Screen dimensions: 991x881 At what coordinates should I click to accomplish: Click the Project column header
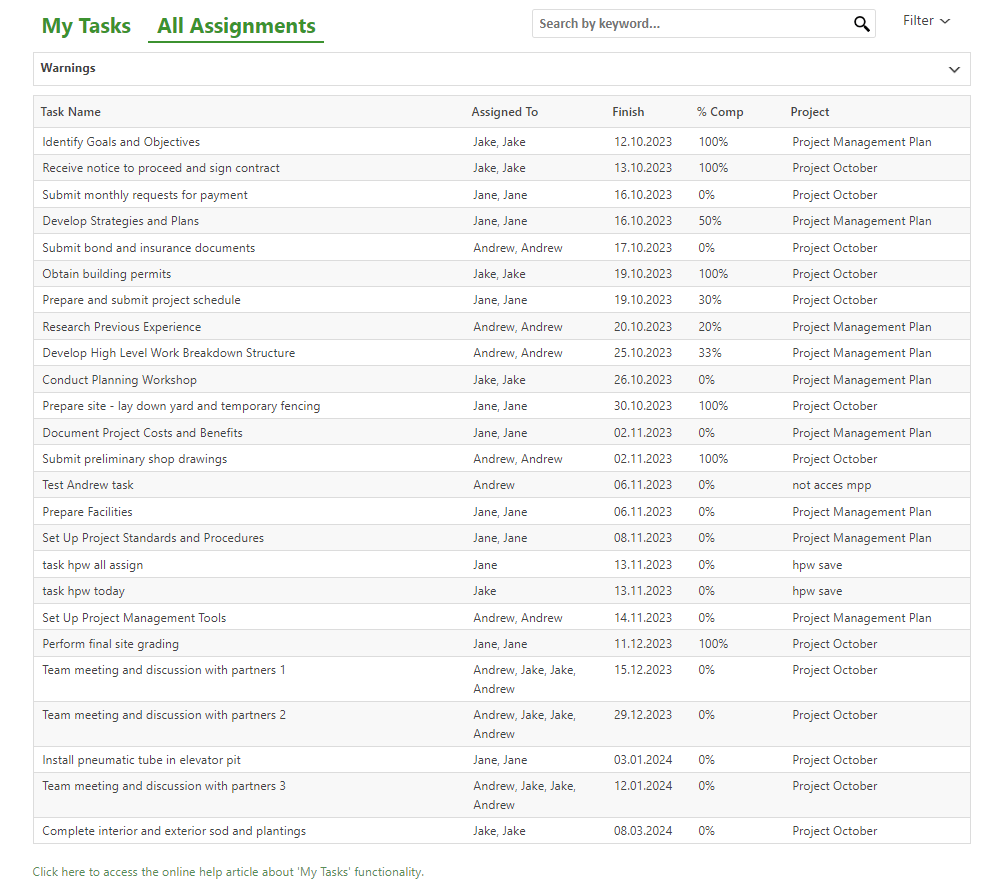point(810,112)
